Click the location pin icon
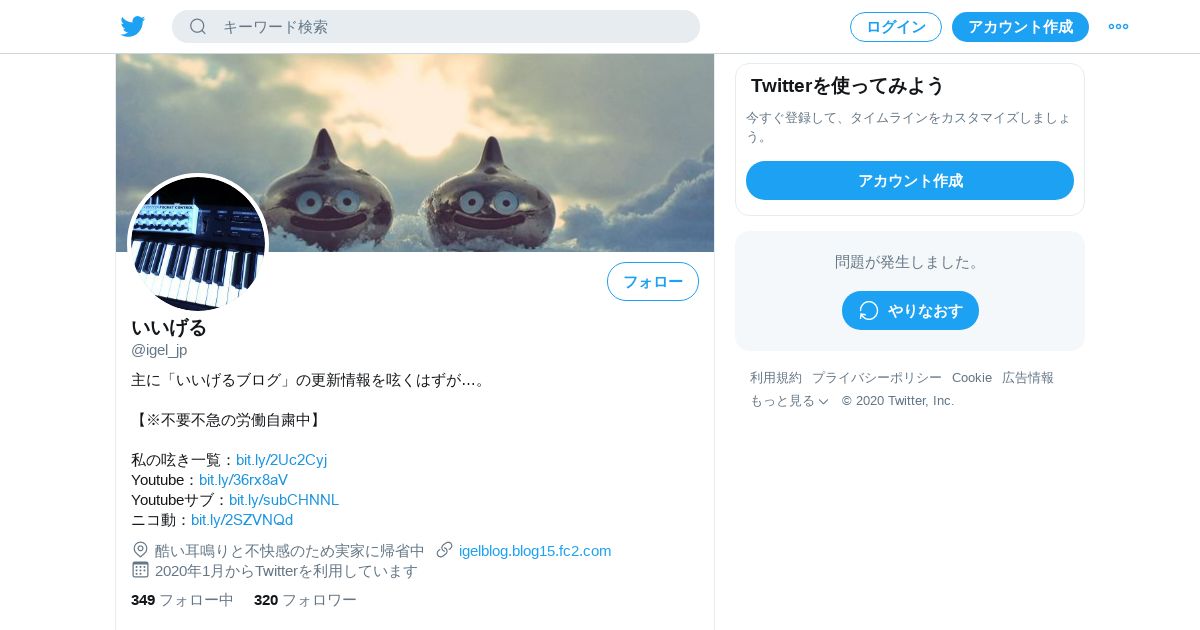Image resolution: width=1200 pixels, height=630 pixels. pyautogui.click(x=140, y=550)
